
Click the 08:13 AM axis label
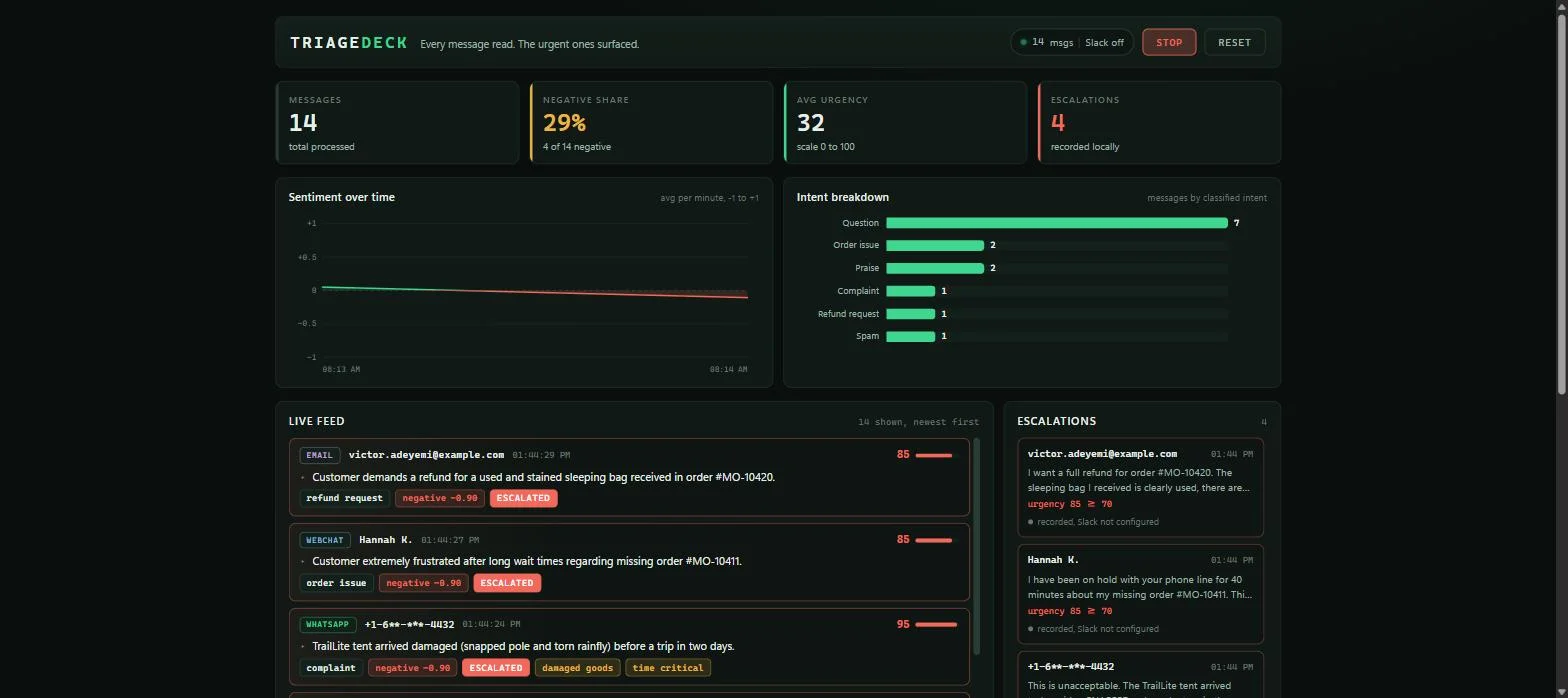(x=341, y=370)
